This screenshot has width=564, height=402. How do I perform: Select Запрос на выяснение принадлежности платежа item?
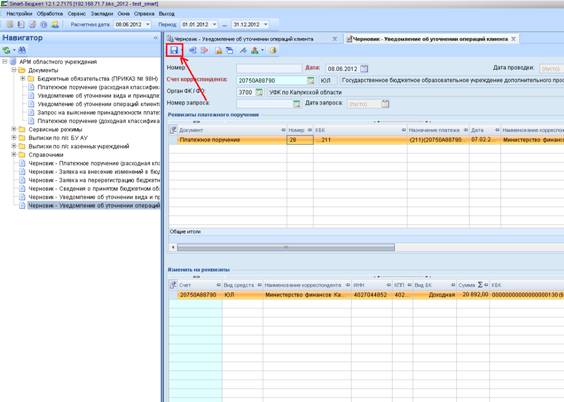99,113
